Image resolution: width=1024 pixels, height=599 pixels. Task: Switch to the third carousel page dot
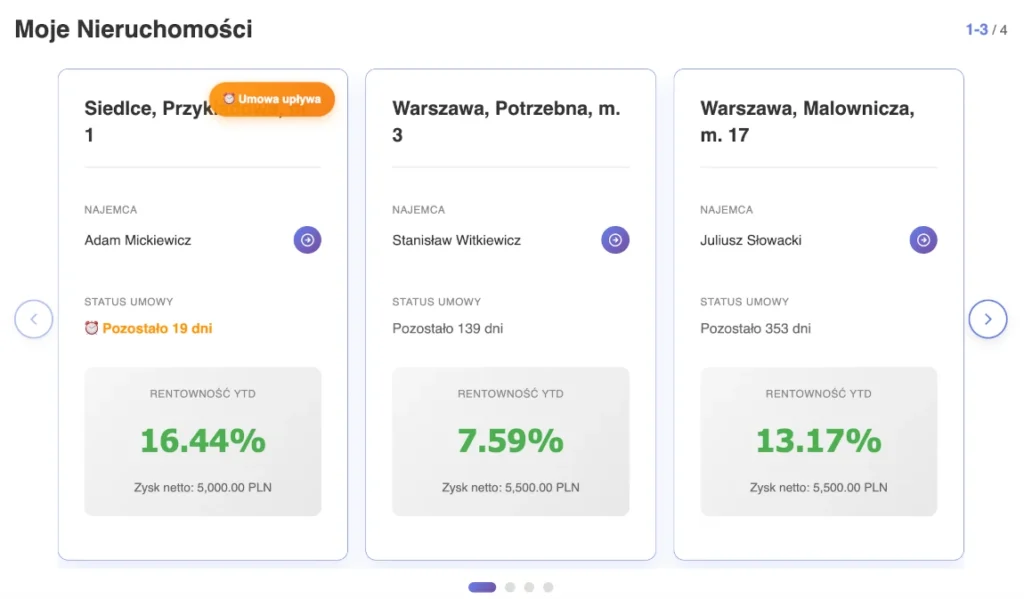(529, 587)
